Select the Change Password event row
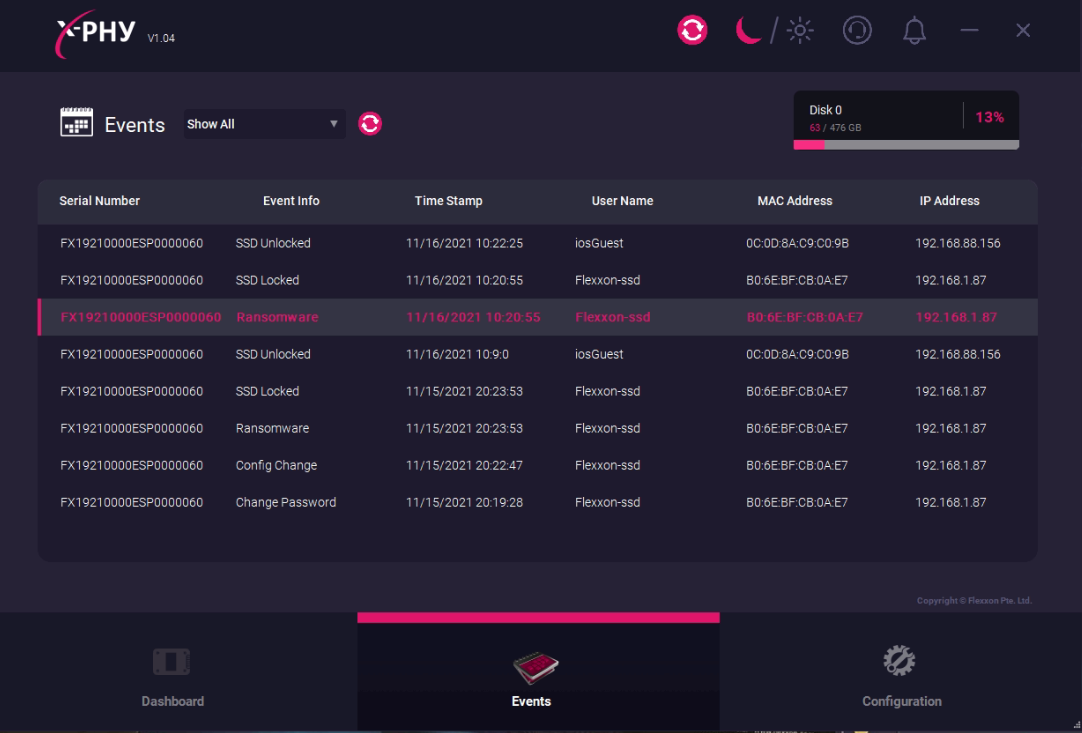This screenshot has height=733, width=1082. 537,502
